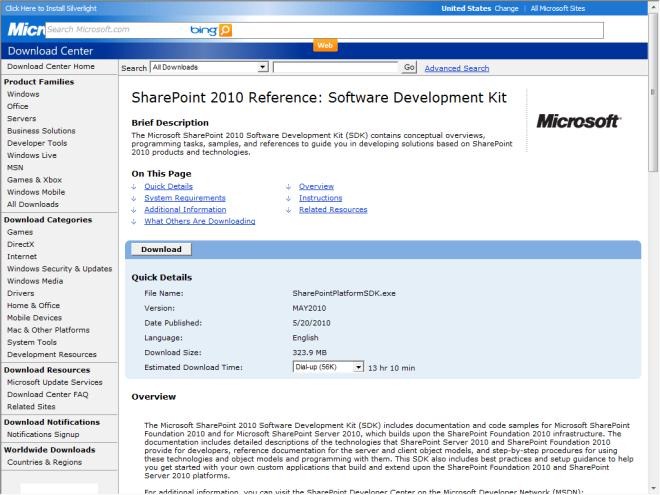Open Windows Live in sidebar
The width and height of the screenshot is (660, 495).
(x=32, y=155)
